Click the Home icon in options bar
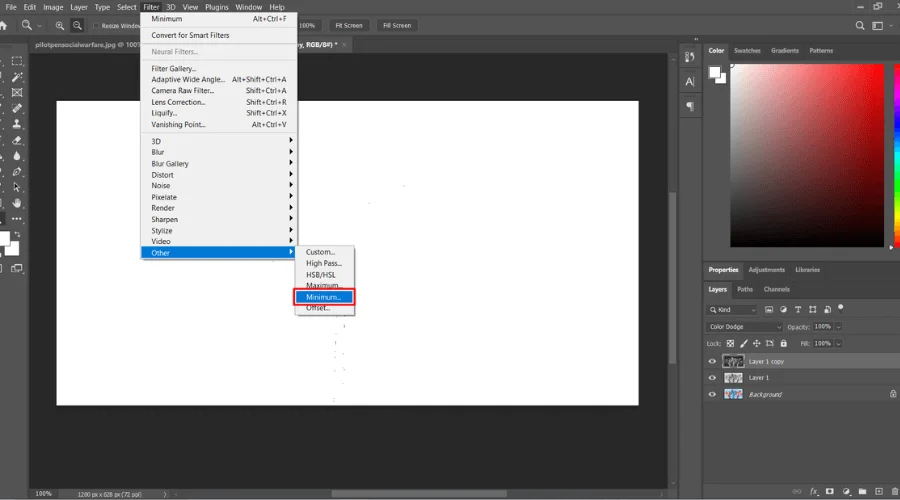Image resolution: width=900 pixels, height=500 pixels. 3,25
